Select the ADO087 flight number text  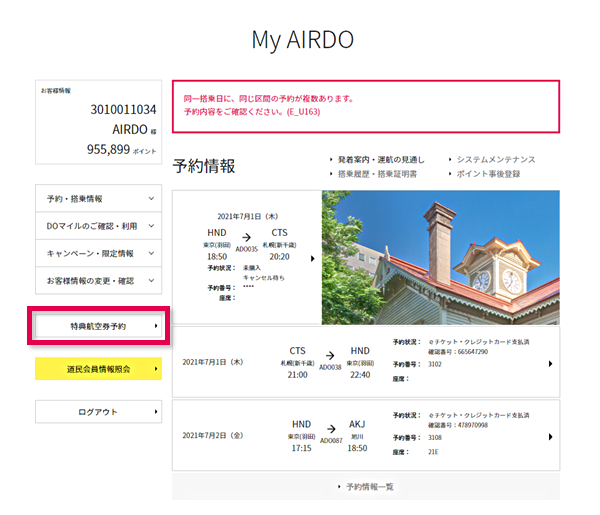331,440
